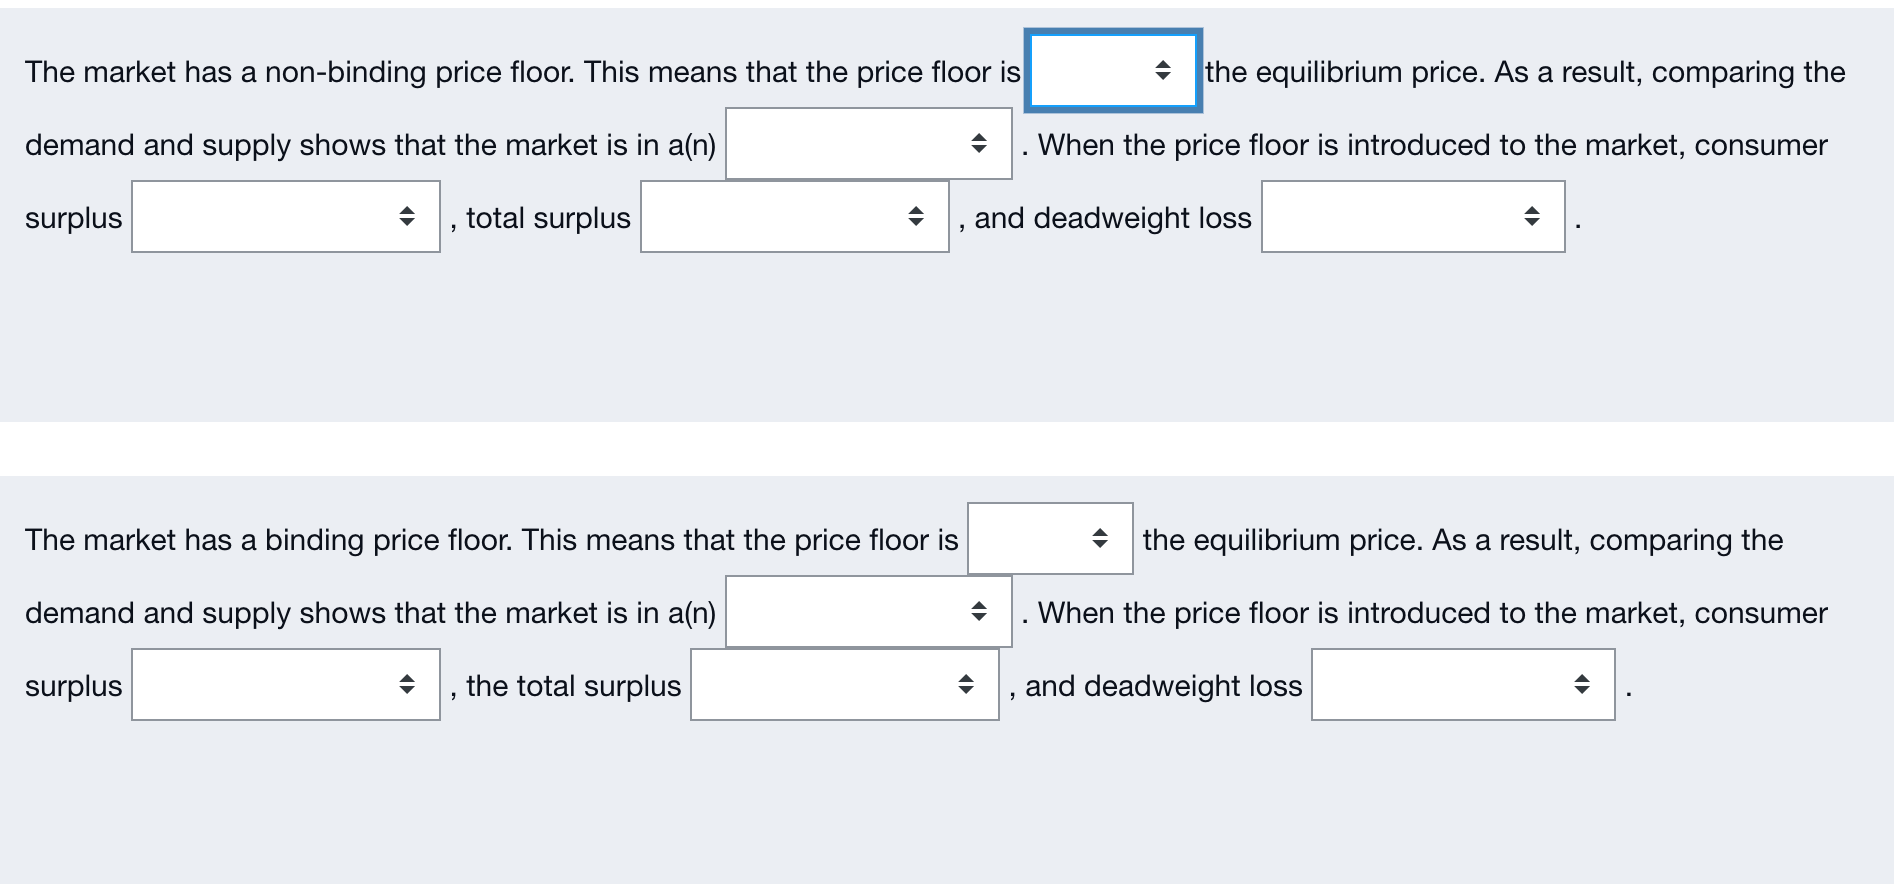Click arrow icon of focused non-binding price dropdown

pos(1163,70)
